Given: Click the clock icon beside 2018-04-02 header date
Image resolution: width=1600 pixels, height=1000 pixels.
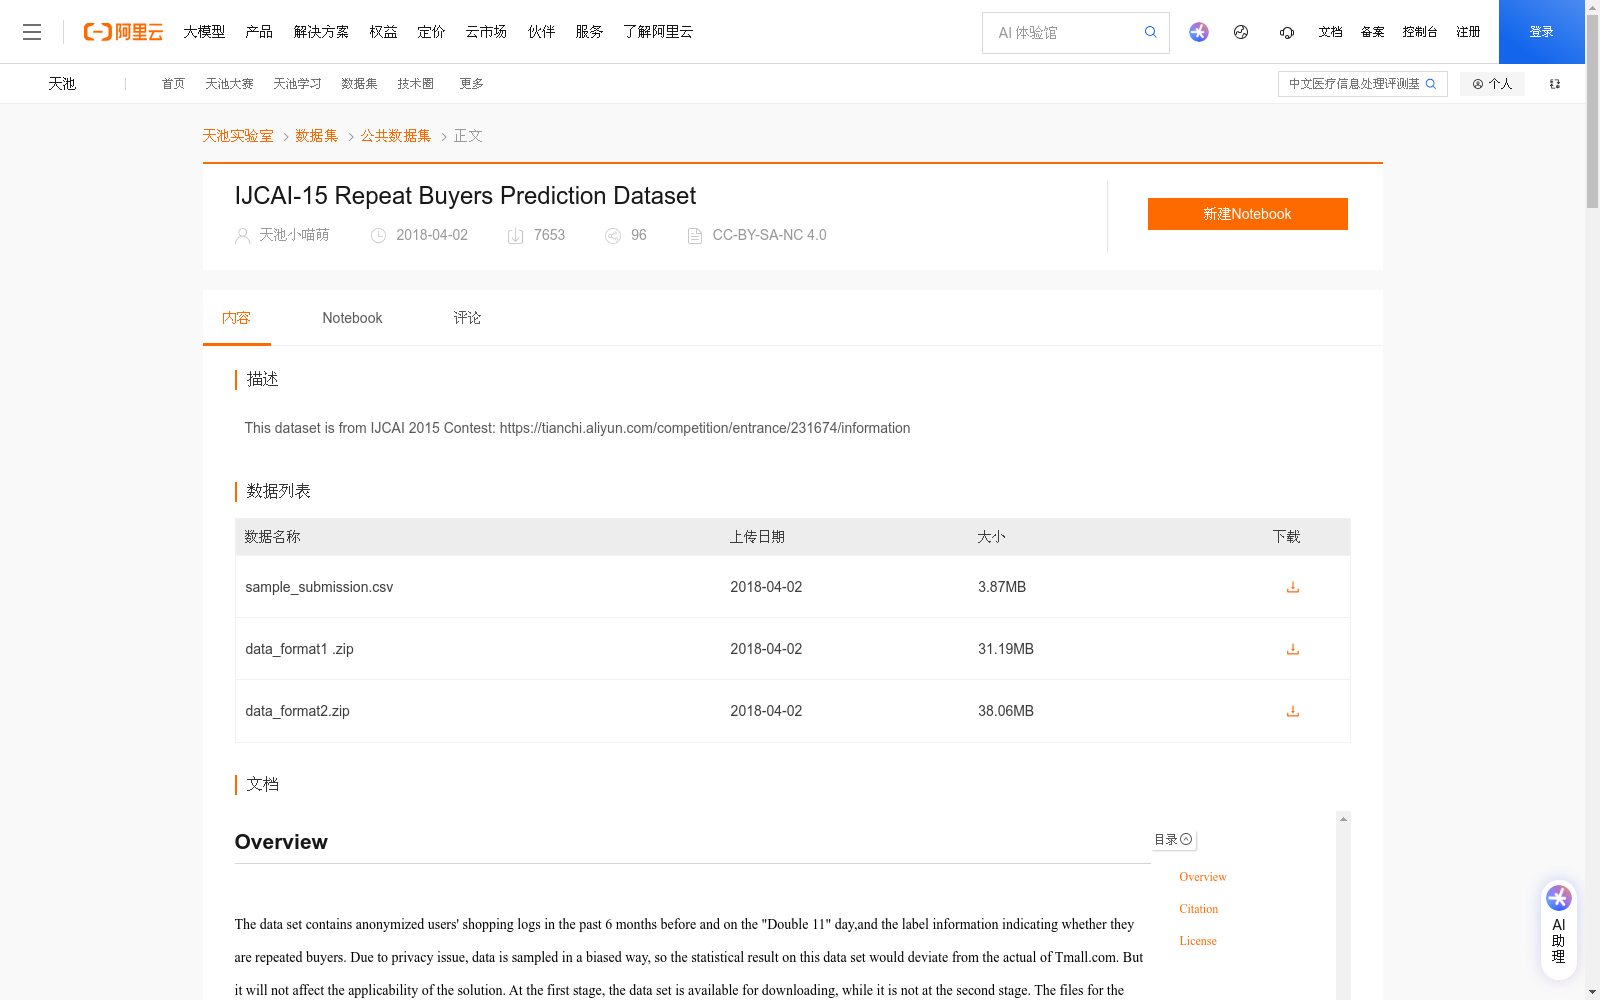Looking at the screenshot, I should pyautogui.click(x=378, y=236).
